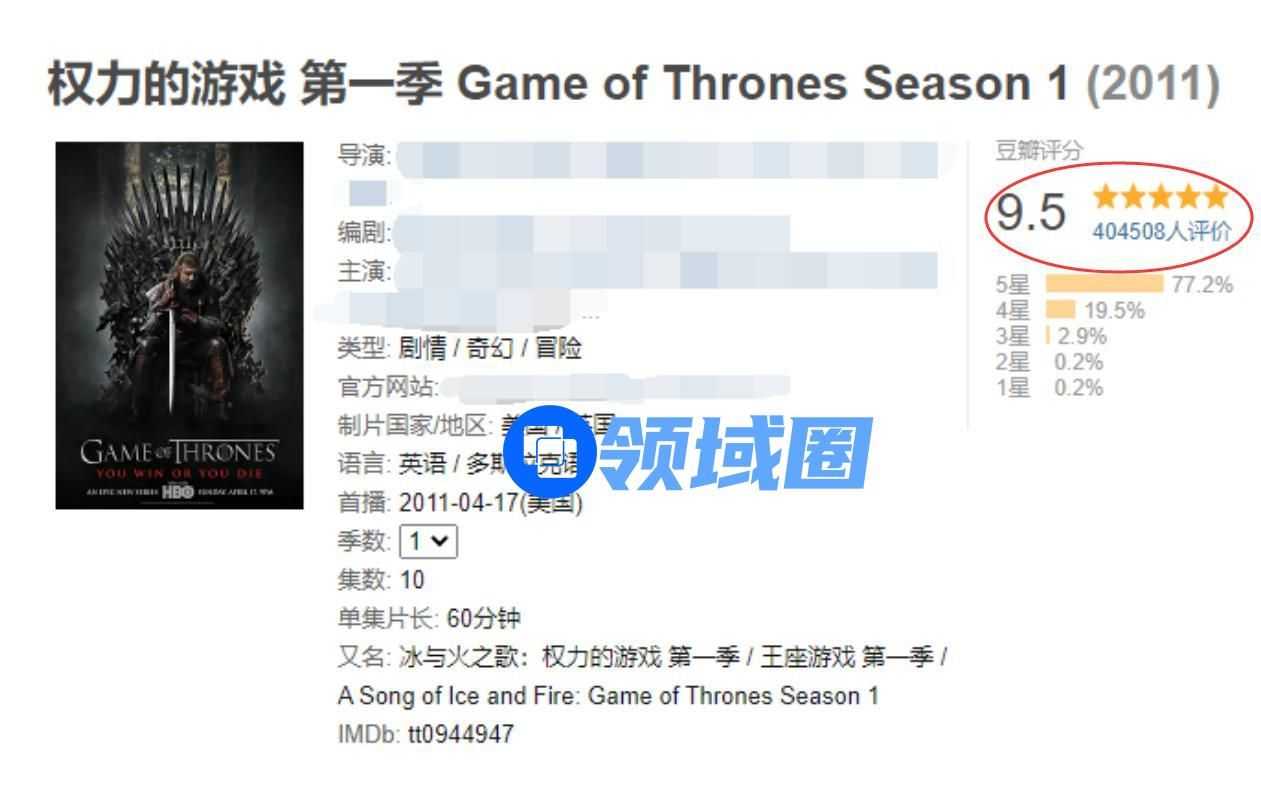Open the season number dropdown
Viewport: 1261px width, 806px height.
click(429, 542)
